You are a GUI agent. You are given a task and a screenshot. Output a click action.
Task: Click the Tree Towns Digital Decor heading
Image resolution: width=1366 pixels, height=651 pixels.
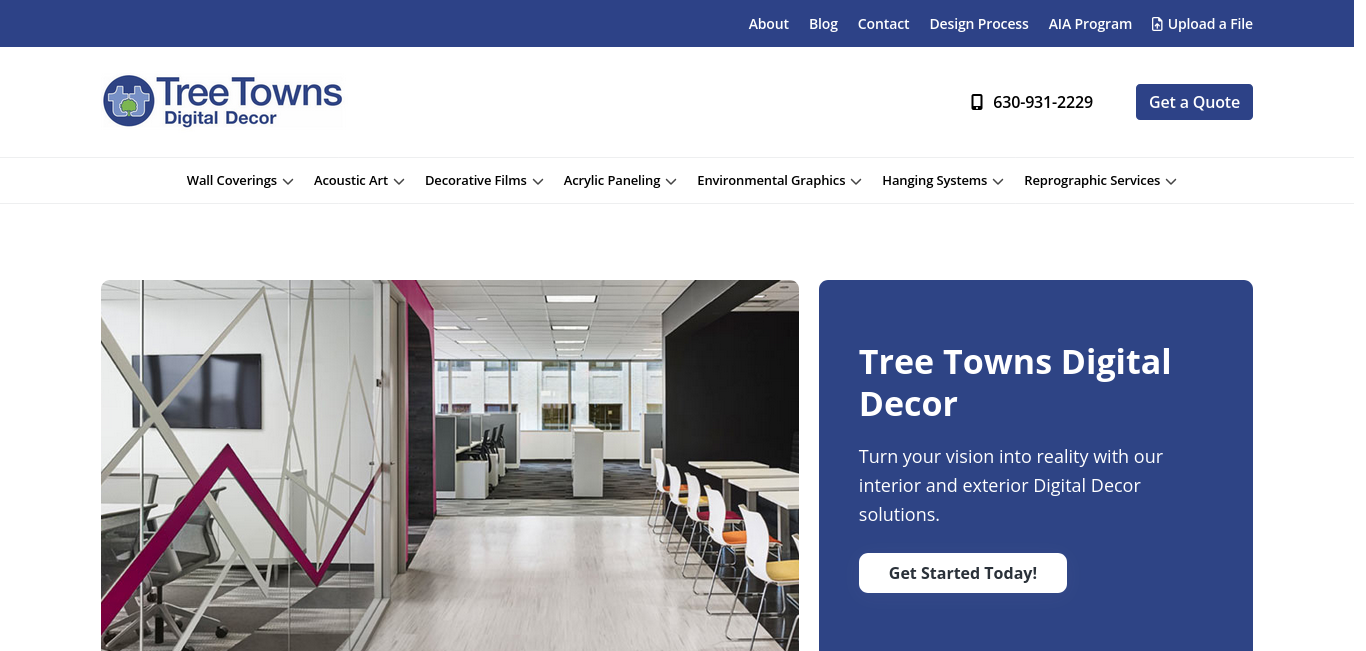coord(1015,382)
